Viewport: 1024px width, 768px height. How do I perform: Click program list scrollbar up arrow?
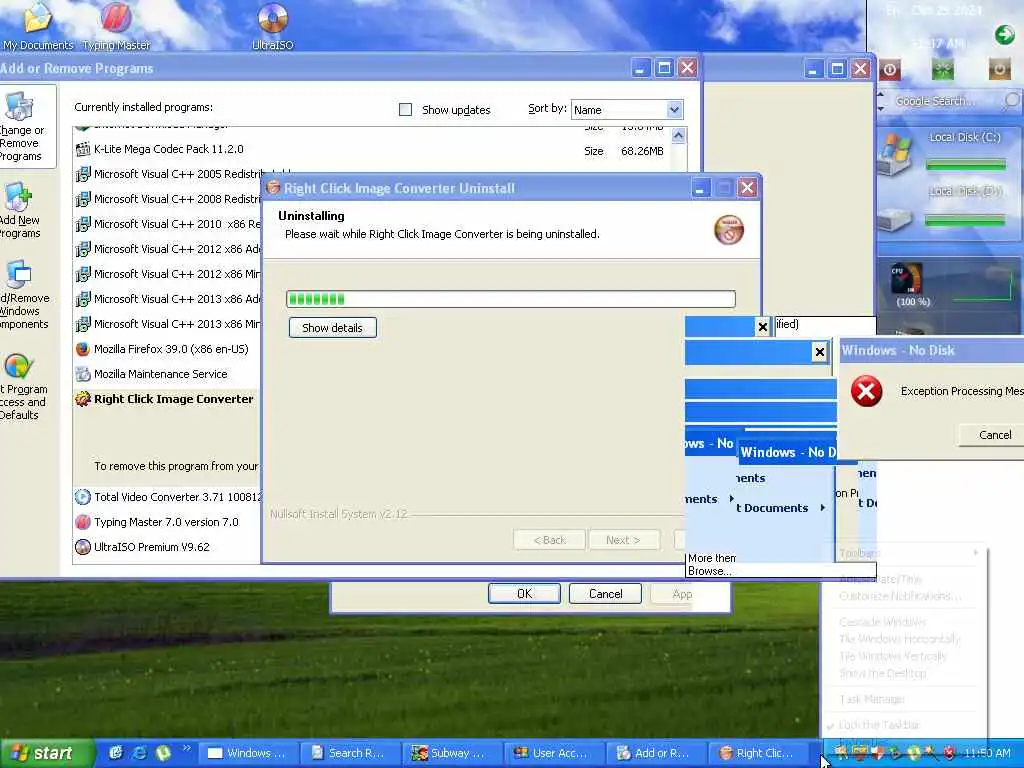(x=679, y=136)
